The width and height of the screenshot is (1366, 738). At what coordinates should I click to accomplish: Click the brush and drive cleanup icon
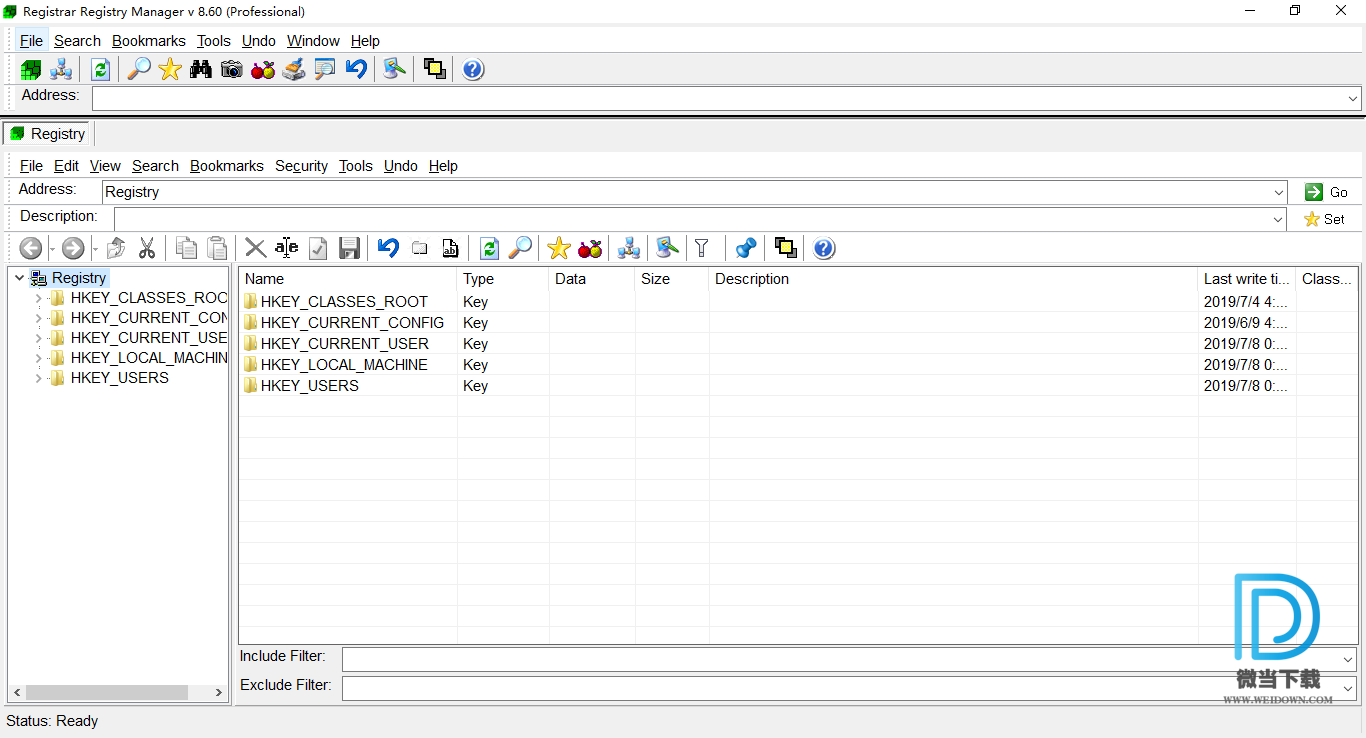point(294,69)
